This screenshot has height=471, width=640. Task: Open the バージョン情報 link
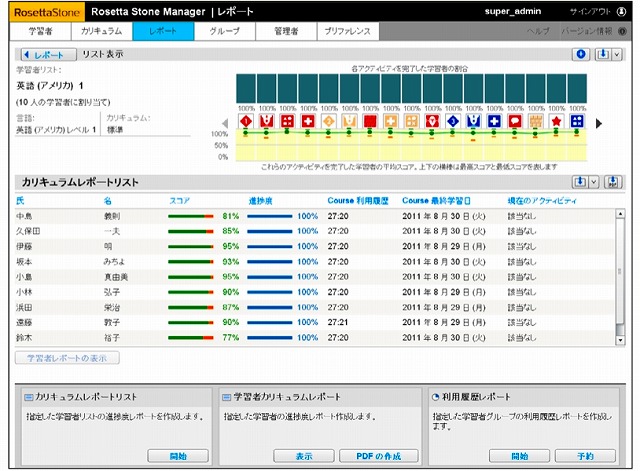point(587,31)
